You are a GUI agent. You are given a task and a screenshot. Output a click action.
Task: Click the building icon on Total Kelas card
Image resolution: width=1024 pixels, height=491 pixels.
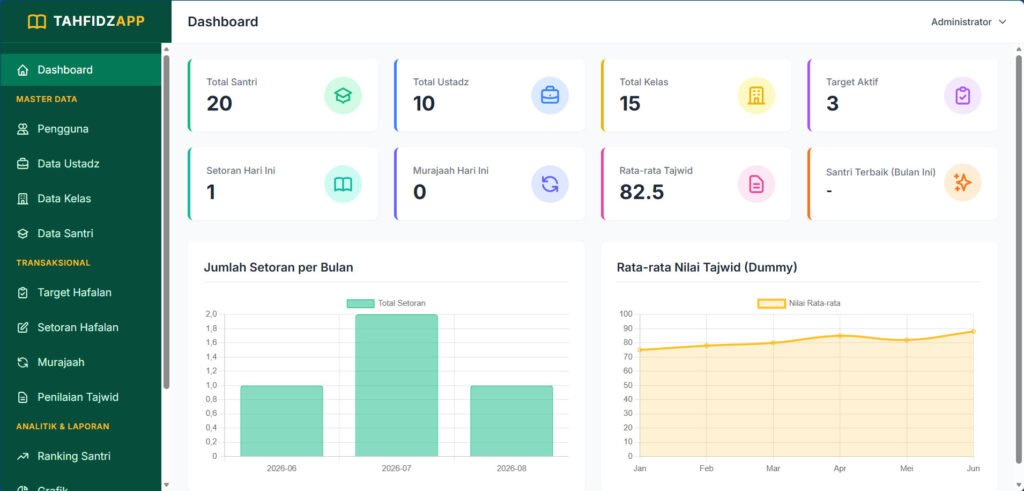coord(756,95)
